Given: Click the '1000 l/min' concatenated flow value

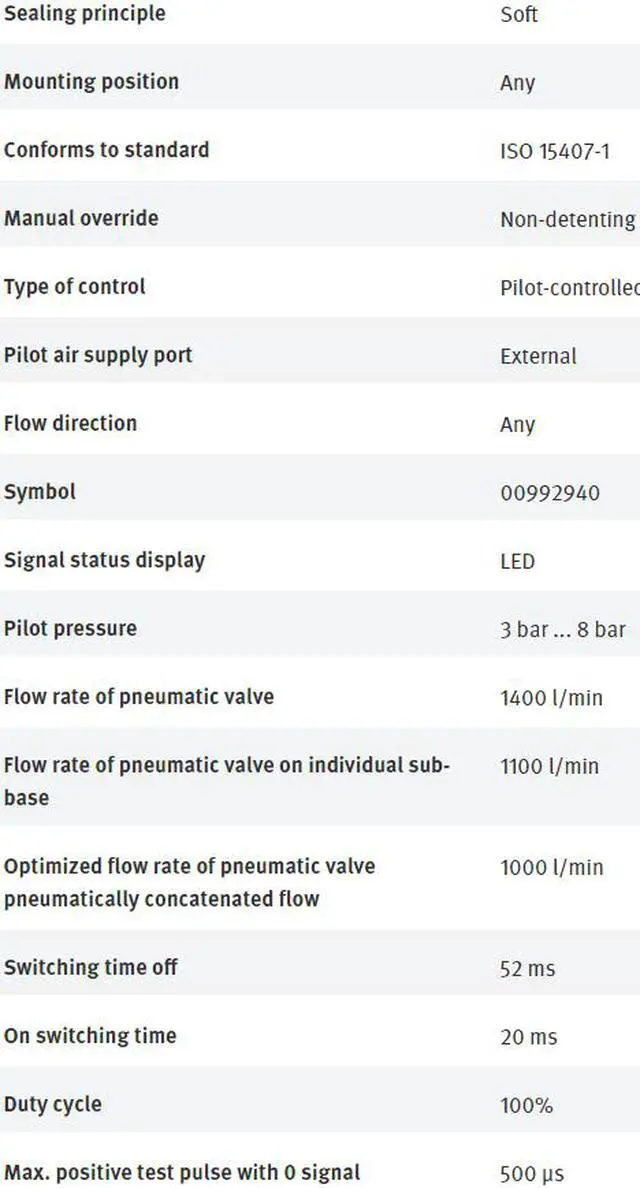Looking at the screenshot, I should 551,867.
